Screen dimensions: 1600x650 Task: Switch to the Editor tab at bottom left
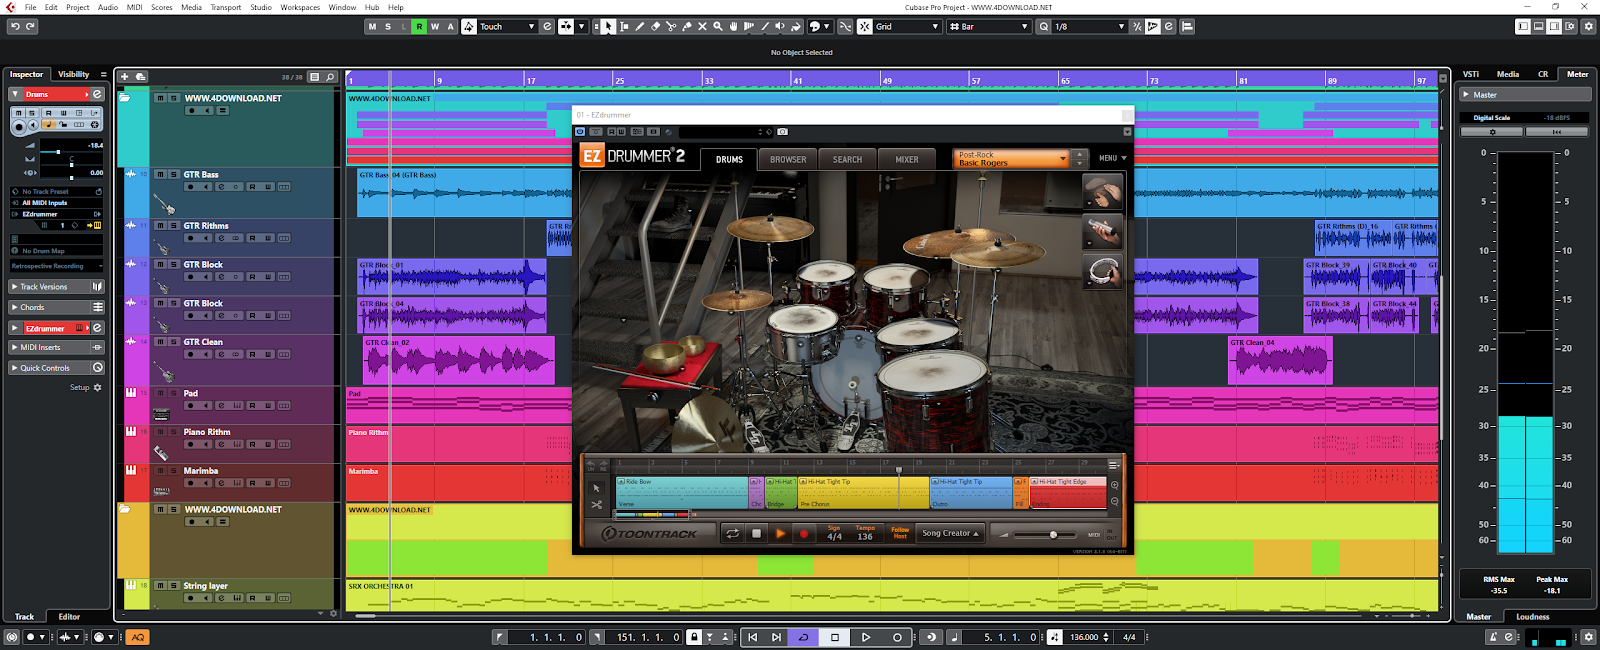pyautogui.click(x=69, y=617)
